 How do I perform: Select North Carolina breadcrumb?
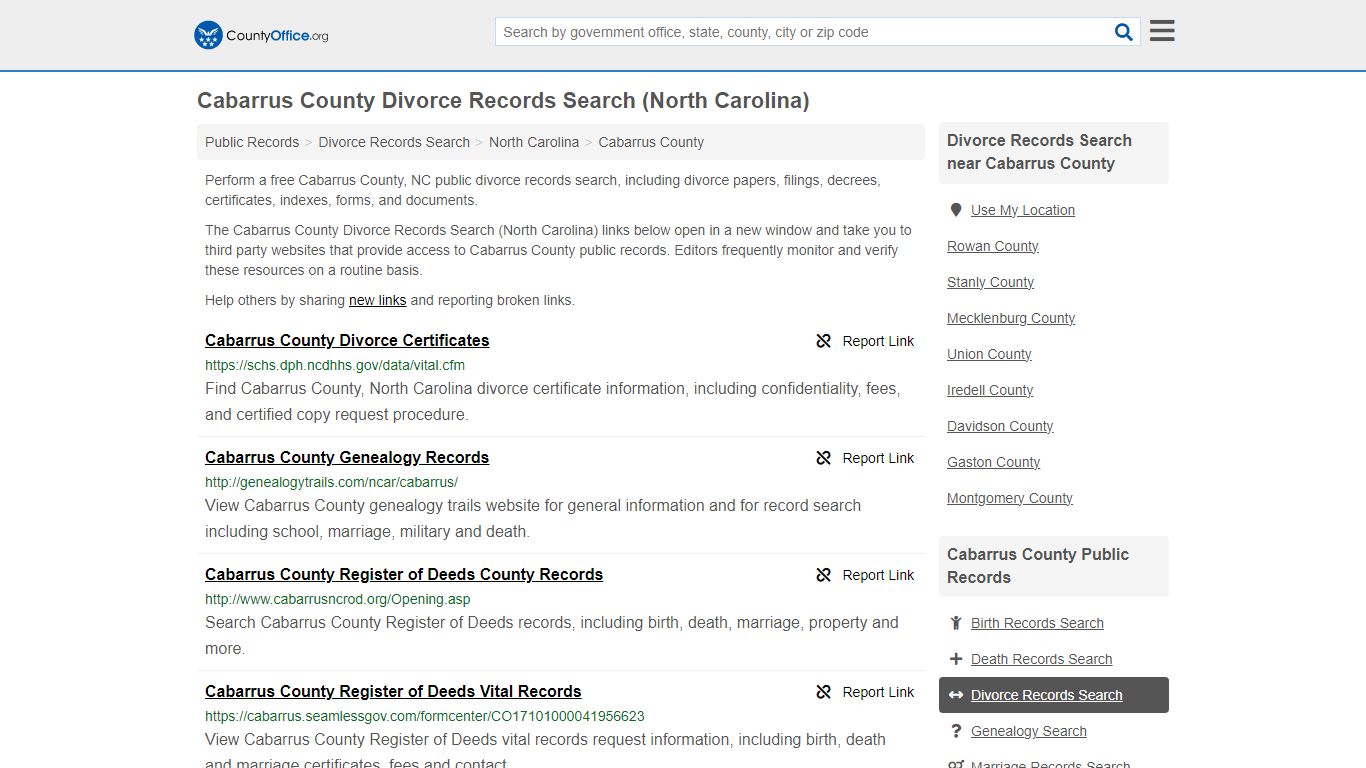click(534, 142)
